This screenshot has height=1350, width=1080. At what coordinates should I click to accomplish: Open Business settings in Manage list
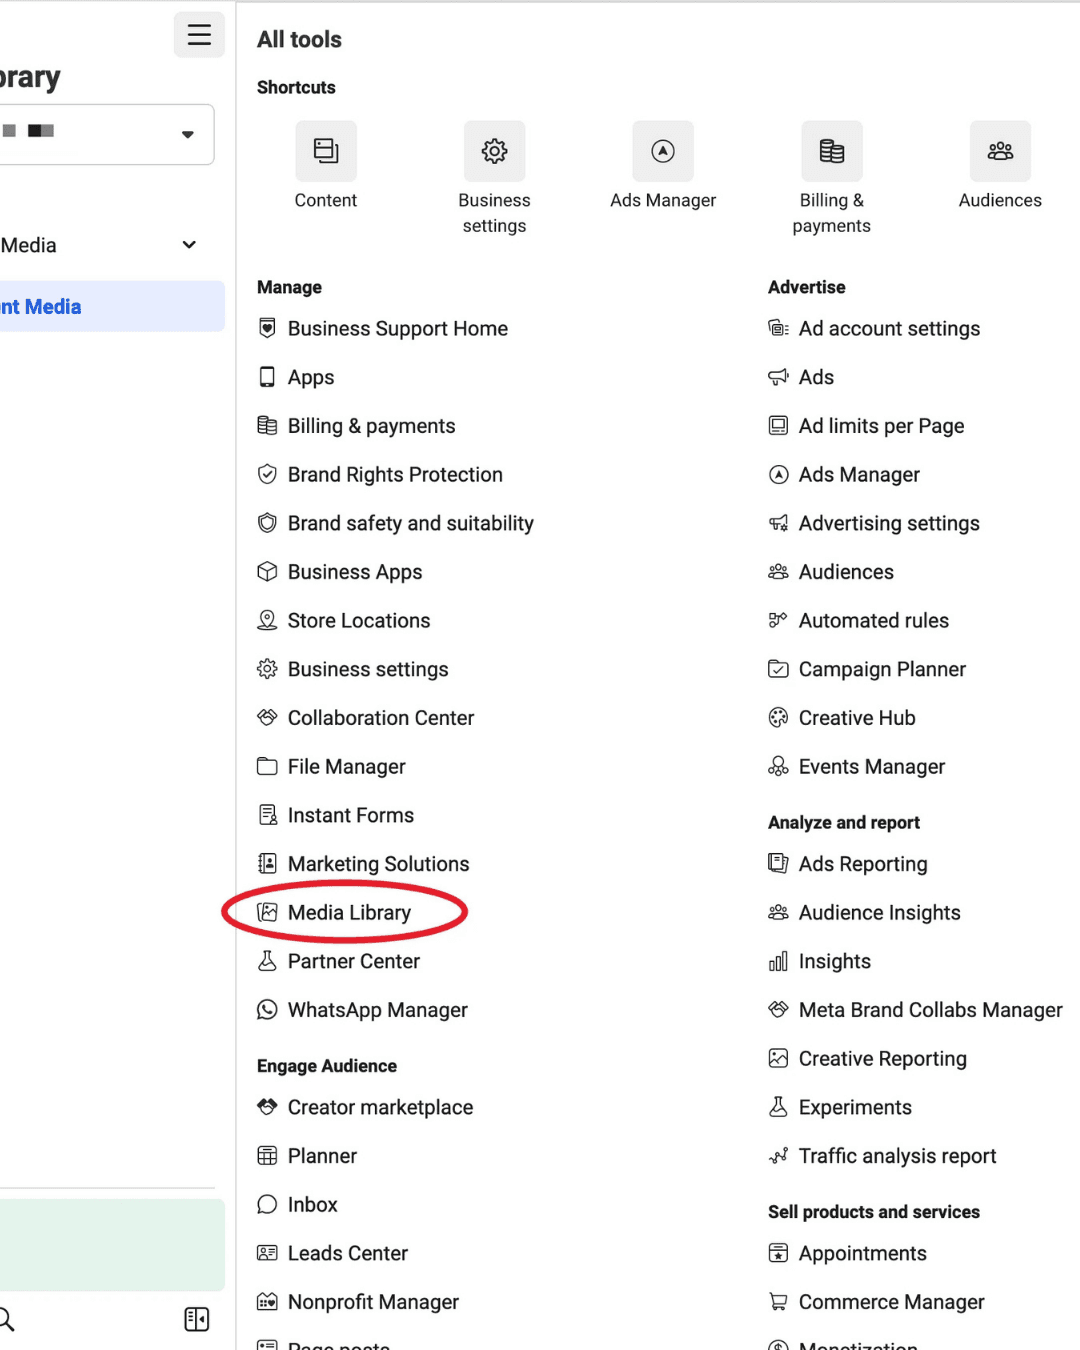368,669
